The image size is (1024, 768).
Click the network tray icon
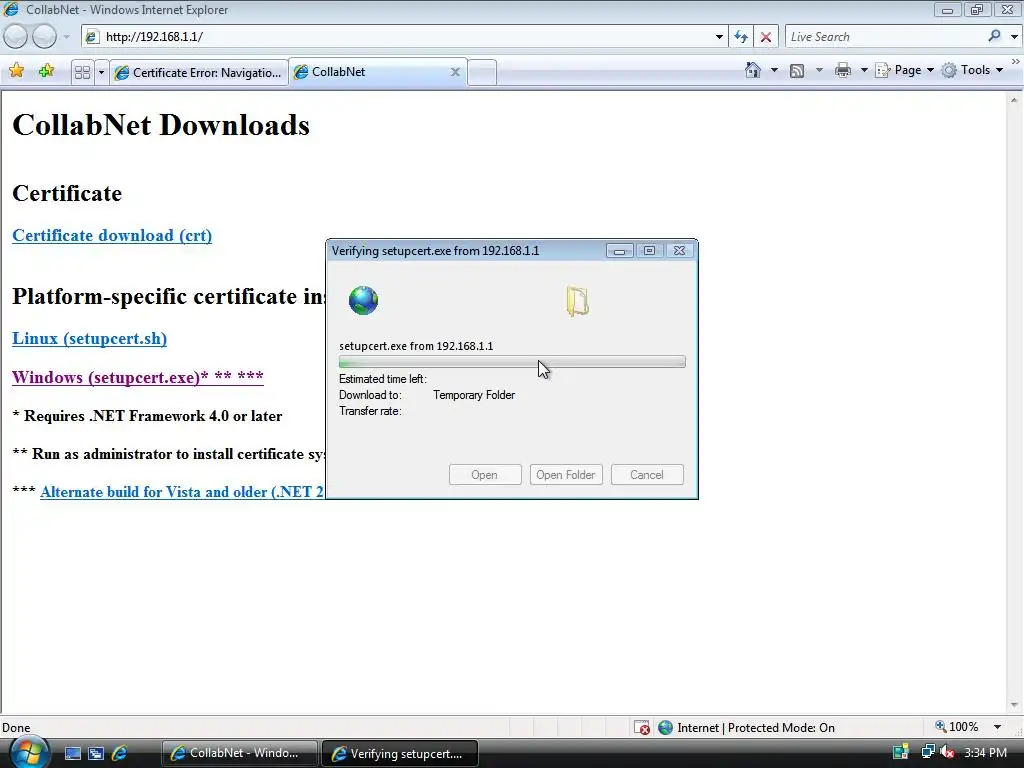(927, 752)
